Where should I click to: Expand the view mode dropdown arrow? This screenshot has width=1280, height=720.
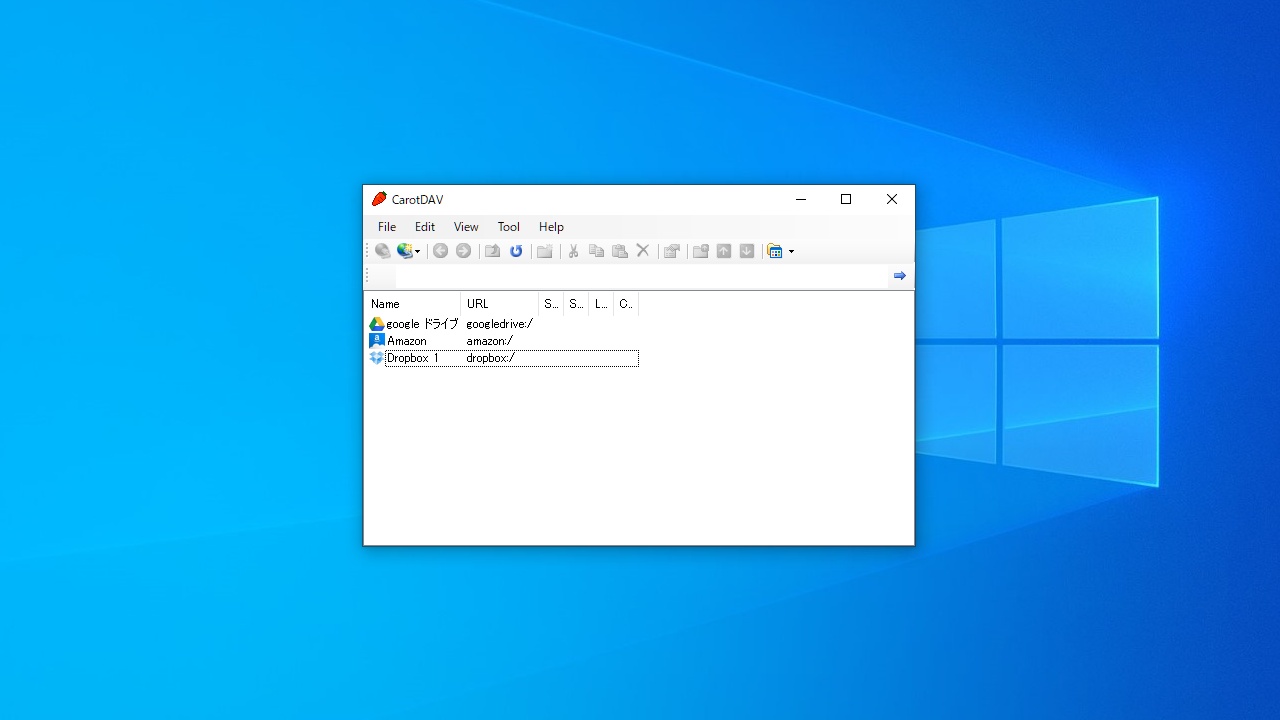(791, 252)
